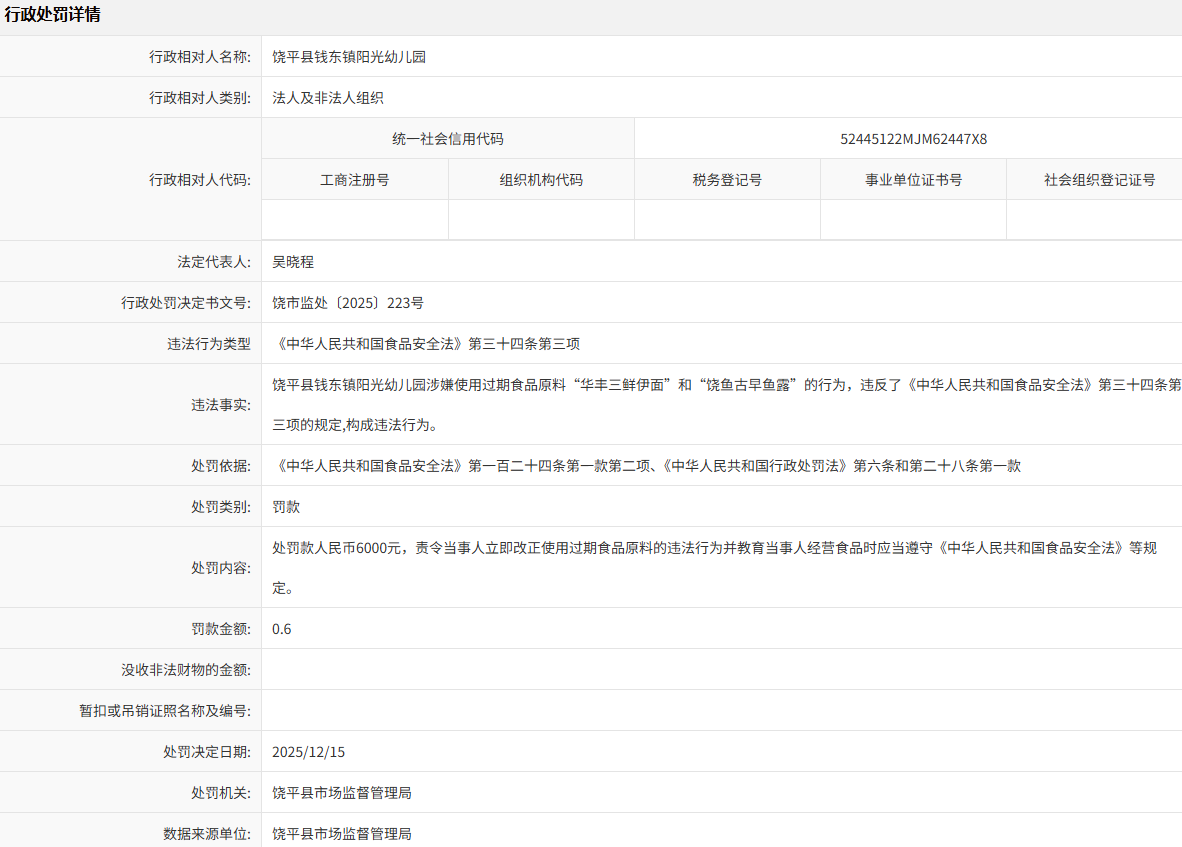Click the 组织机构代码 column header
This screenshot has height=847, width=1182.
(x=541, y=180)
